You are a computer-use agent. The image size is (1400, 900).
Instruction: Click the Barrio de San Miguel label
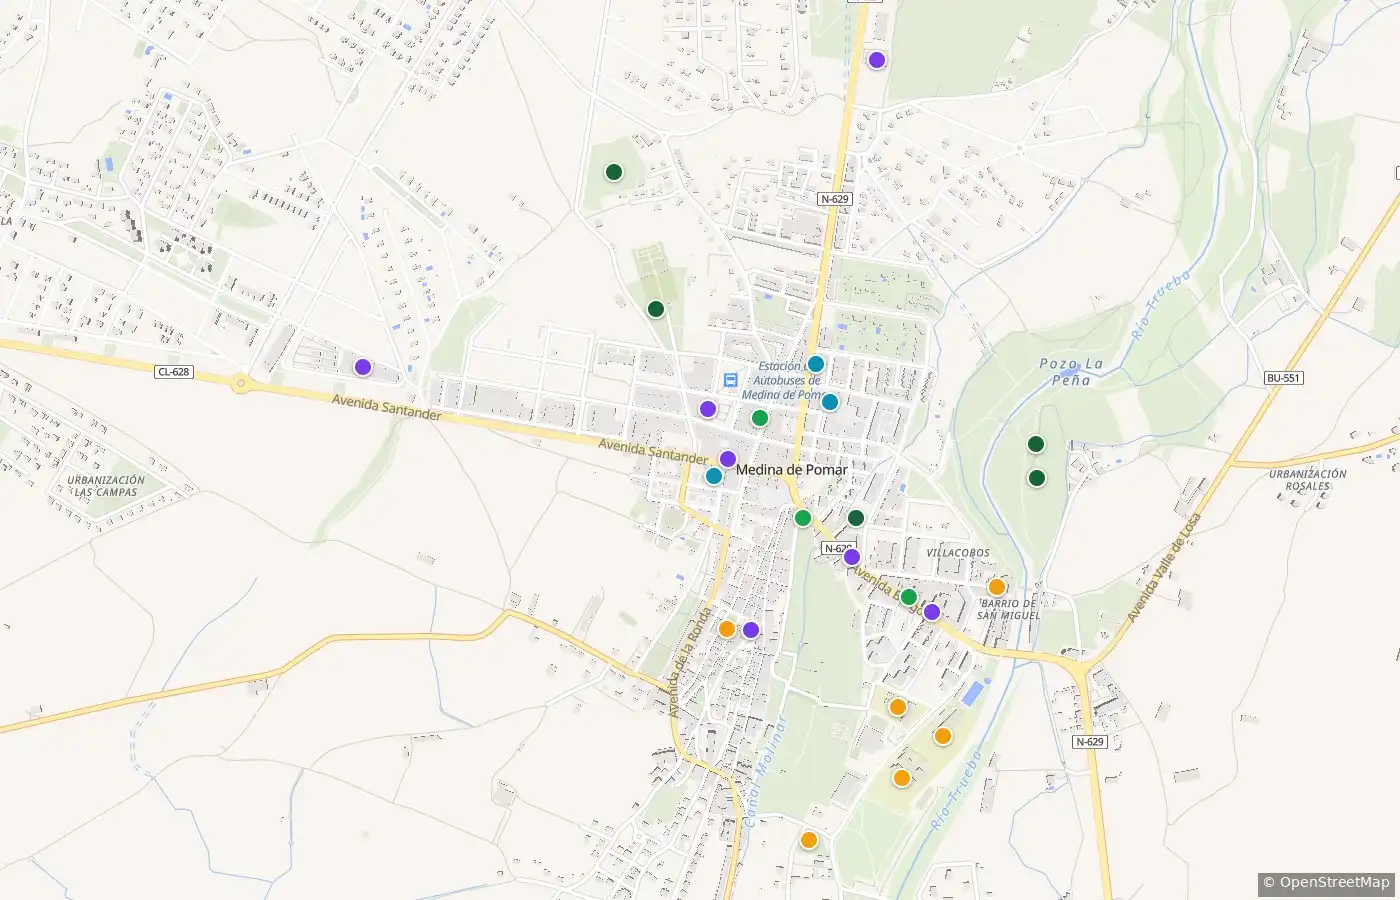1008,609
